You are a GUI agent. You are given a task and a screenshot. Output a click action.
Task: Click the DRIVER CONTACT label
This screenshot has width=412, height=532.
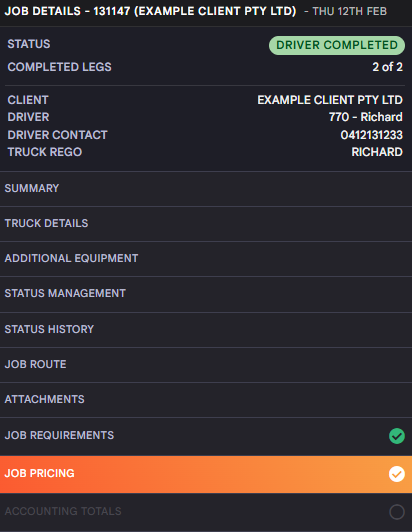click(57, 135)
